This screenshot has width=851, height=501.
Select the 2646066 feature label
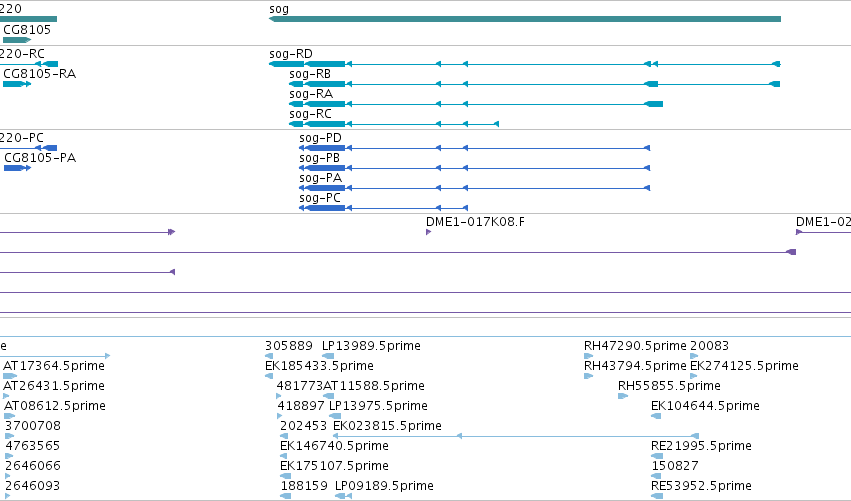[33, 466]
